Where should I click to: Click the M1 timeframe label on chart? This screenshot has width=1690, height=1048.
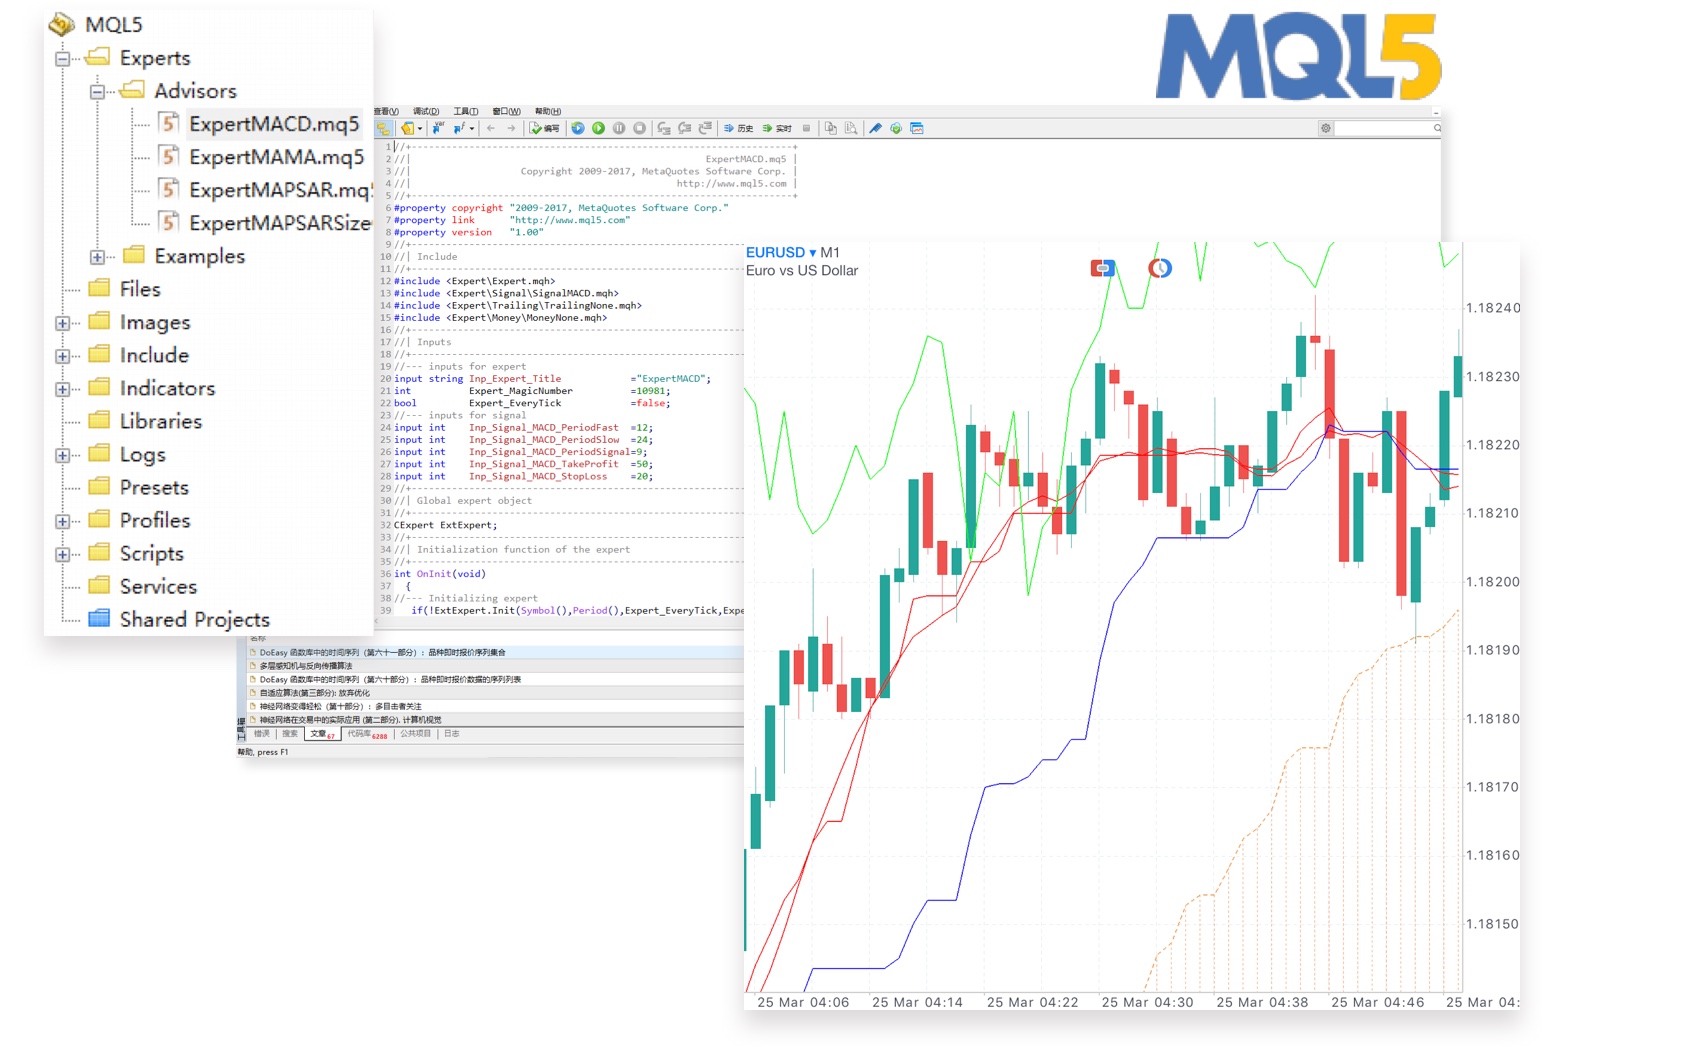pos(830,253)
